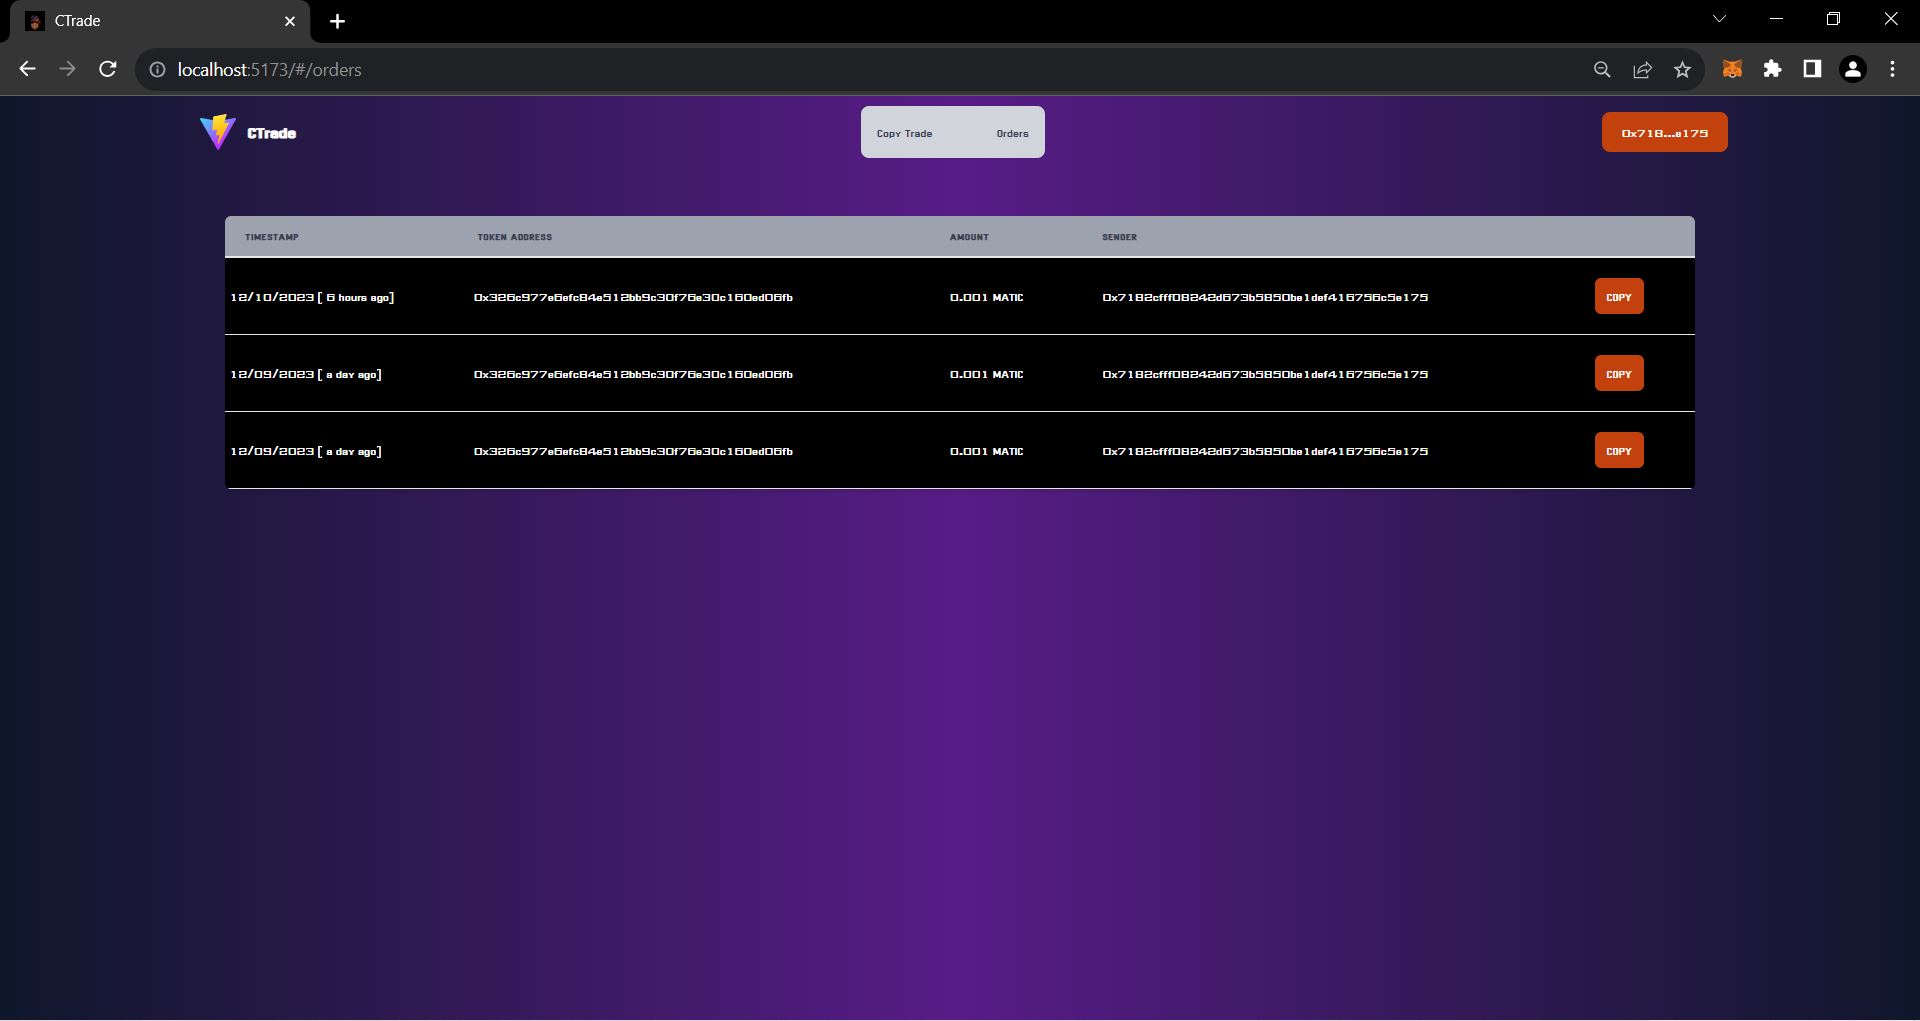Click the share this page icon
The width and height of the screenshot is (1920, 1021).
click(x=1642, y=69)
